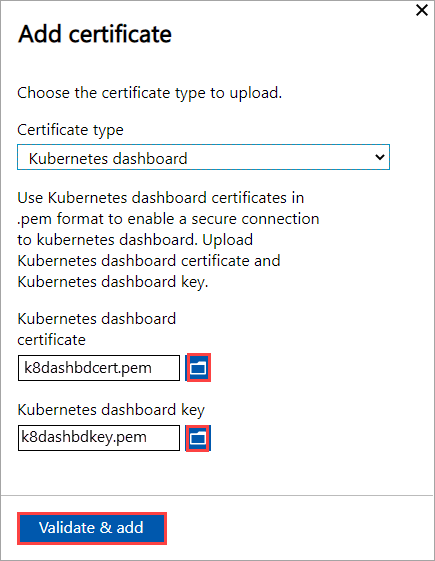Click the 'Choose the certificate type to upload.' text
Screen dimensions: 435x561
[150, 93]
